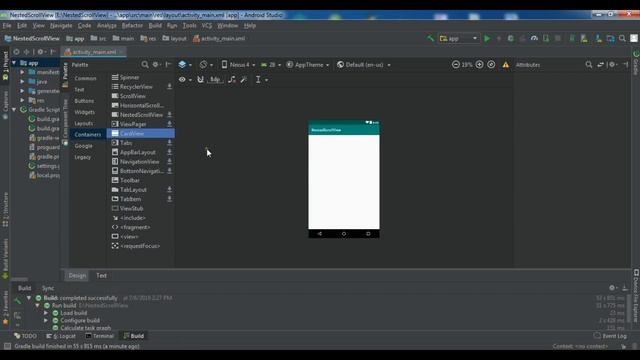Open the TODO tool window
This screenshot has height=360, width=640.
25,336
